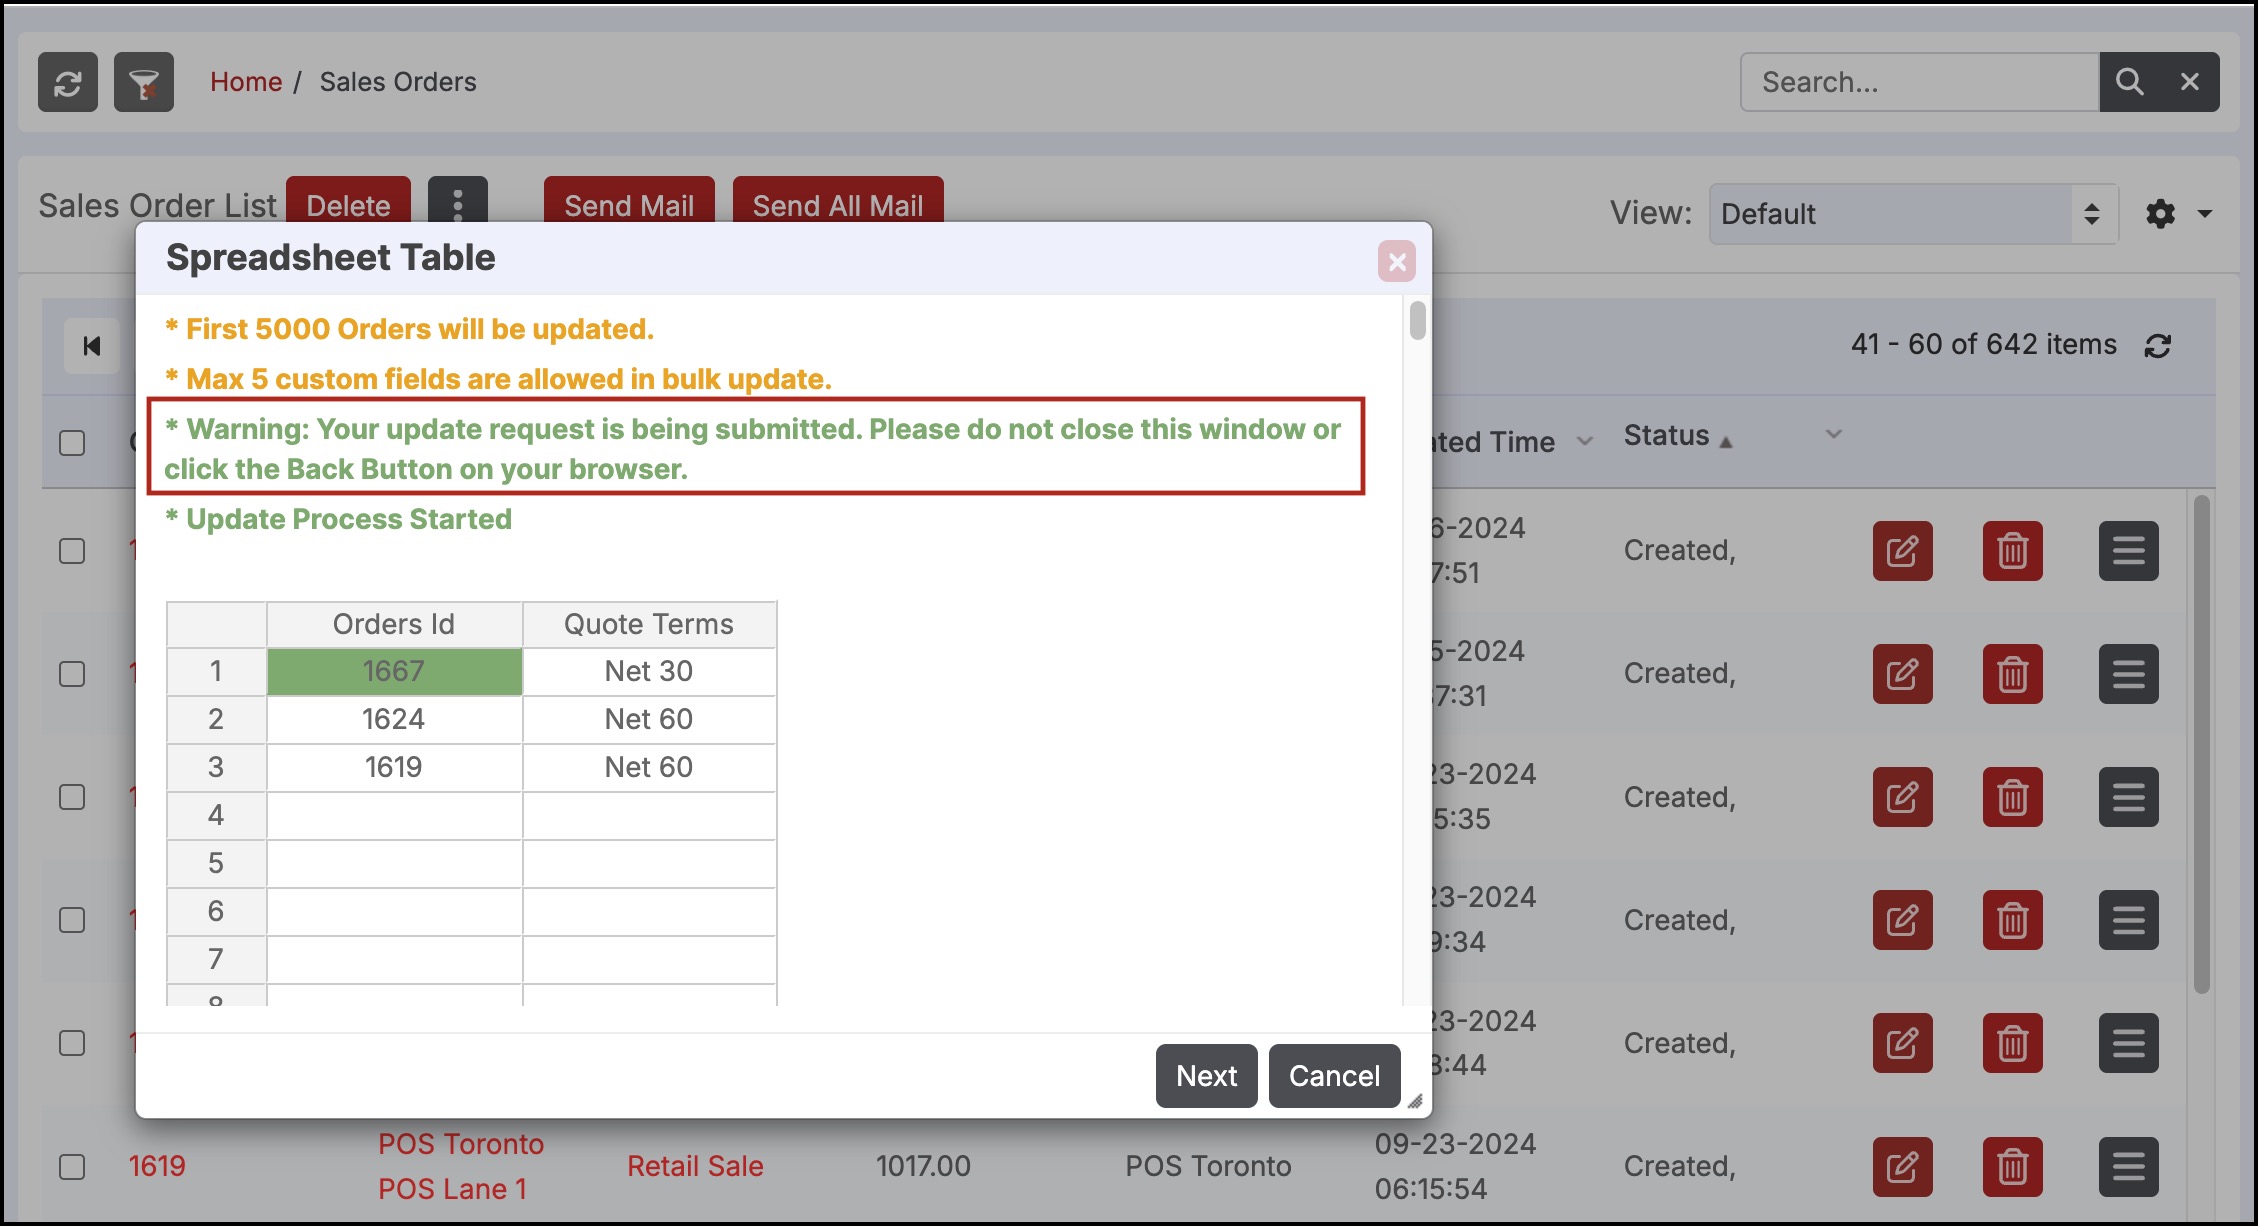Click the refresh icon in top toolbar
This screenshot has width=2258, height=1226.
[68, 82]
